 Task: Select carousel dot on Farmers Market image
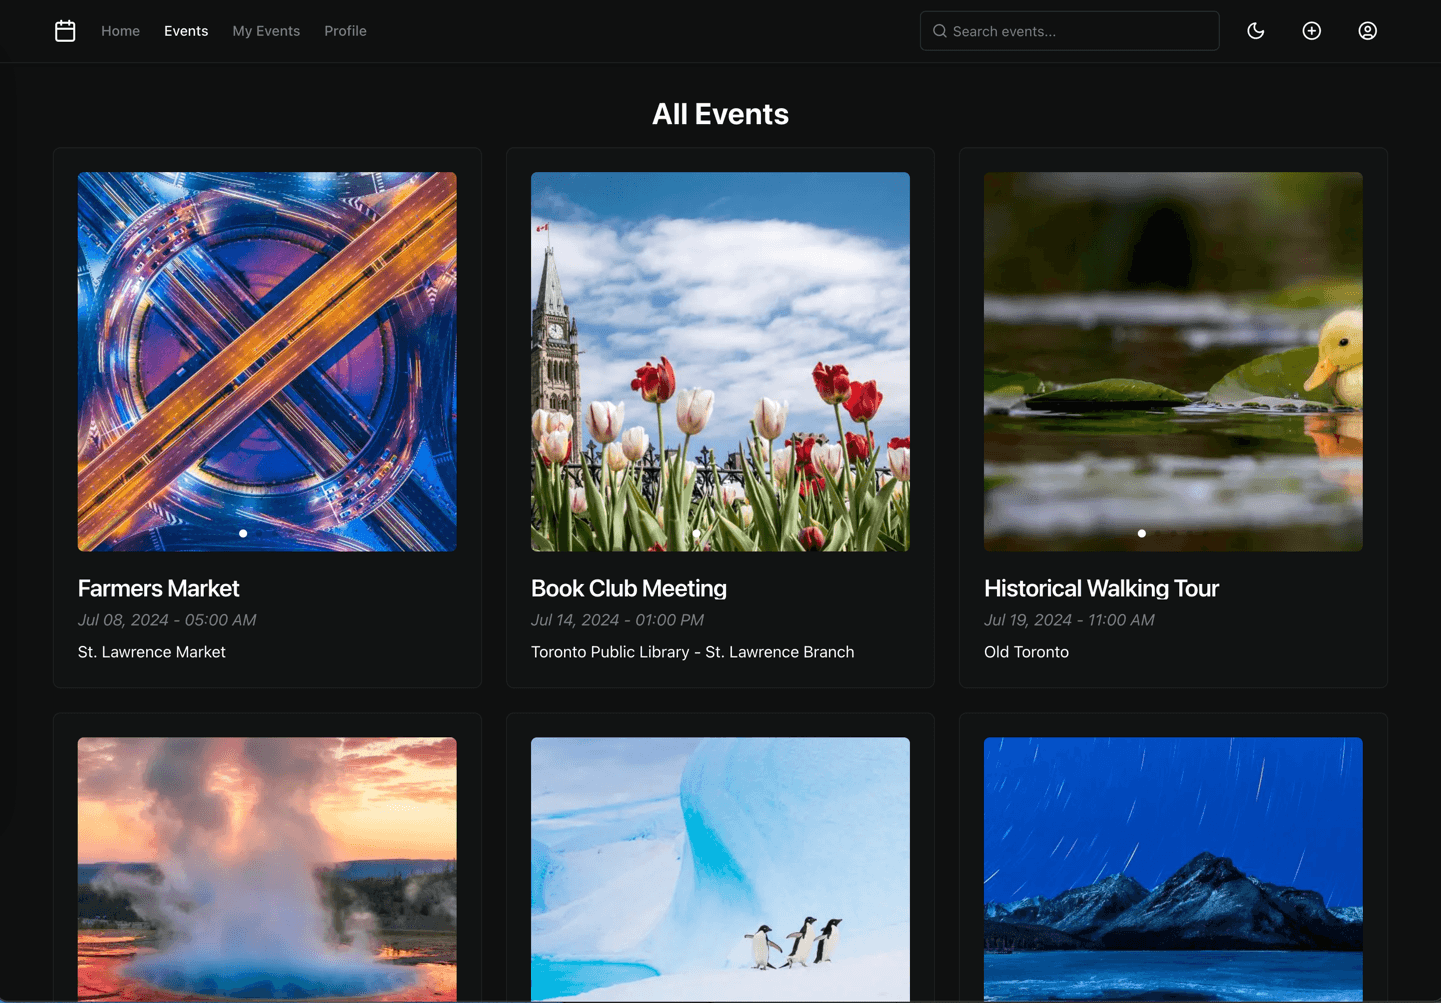click(243, 534)
